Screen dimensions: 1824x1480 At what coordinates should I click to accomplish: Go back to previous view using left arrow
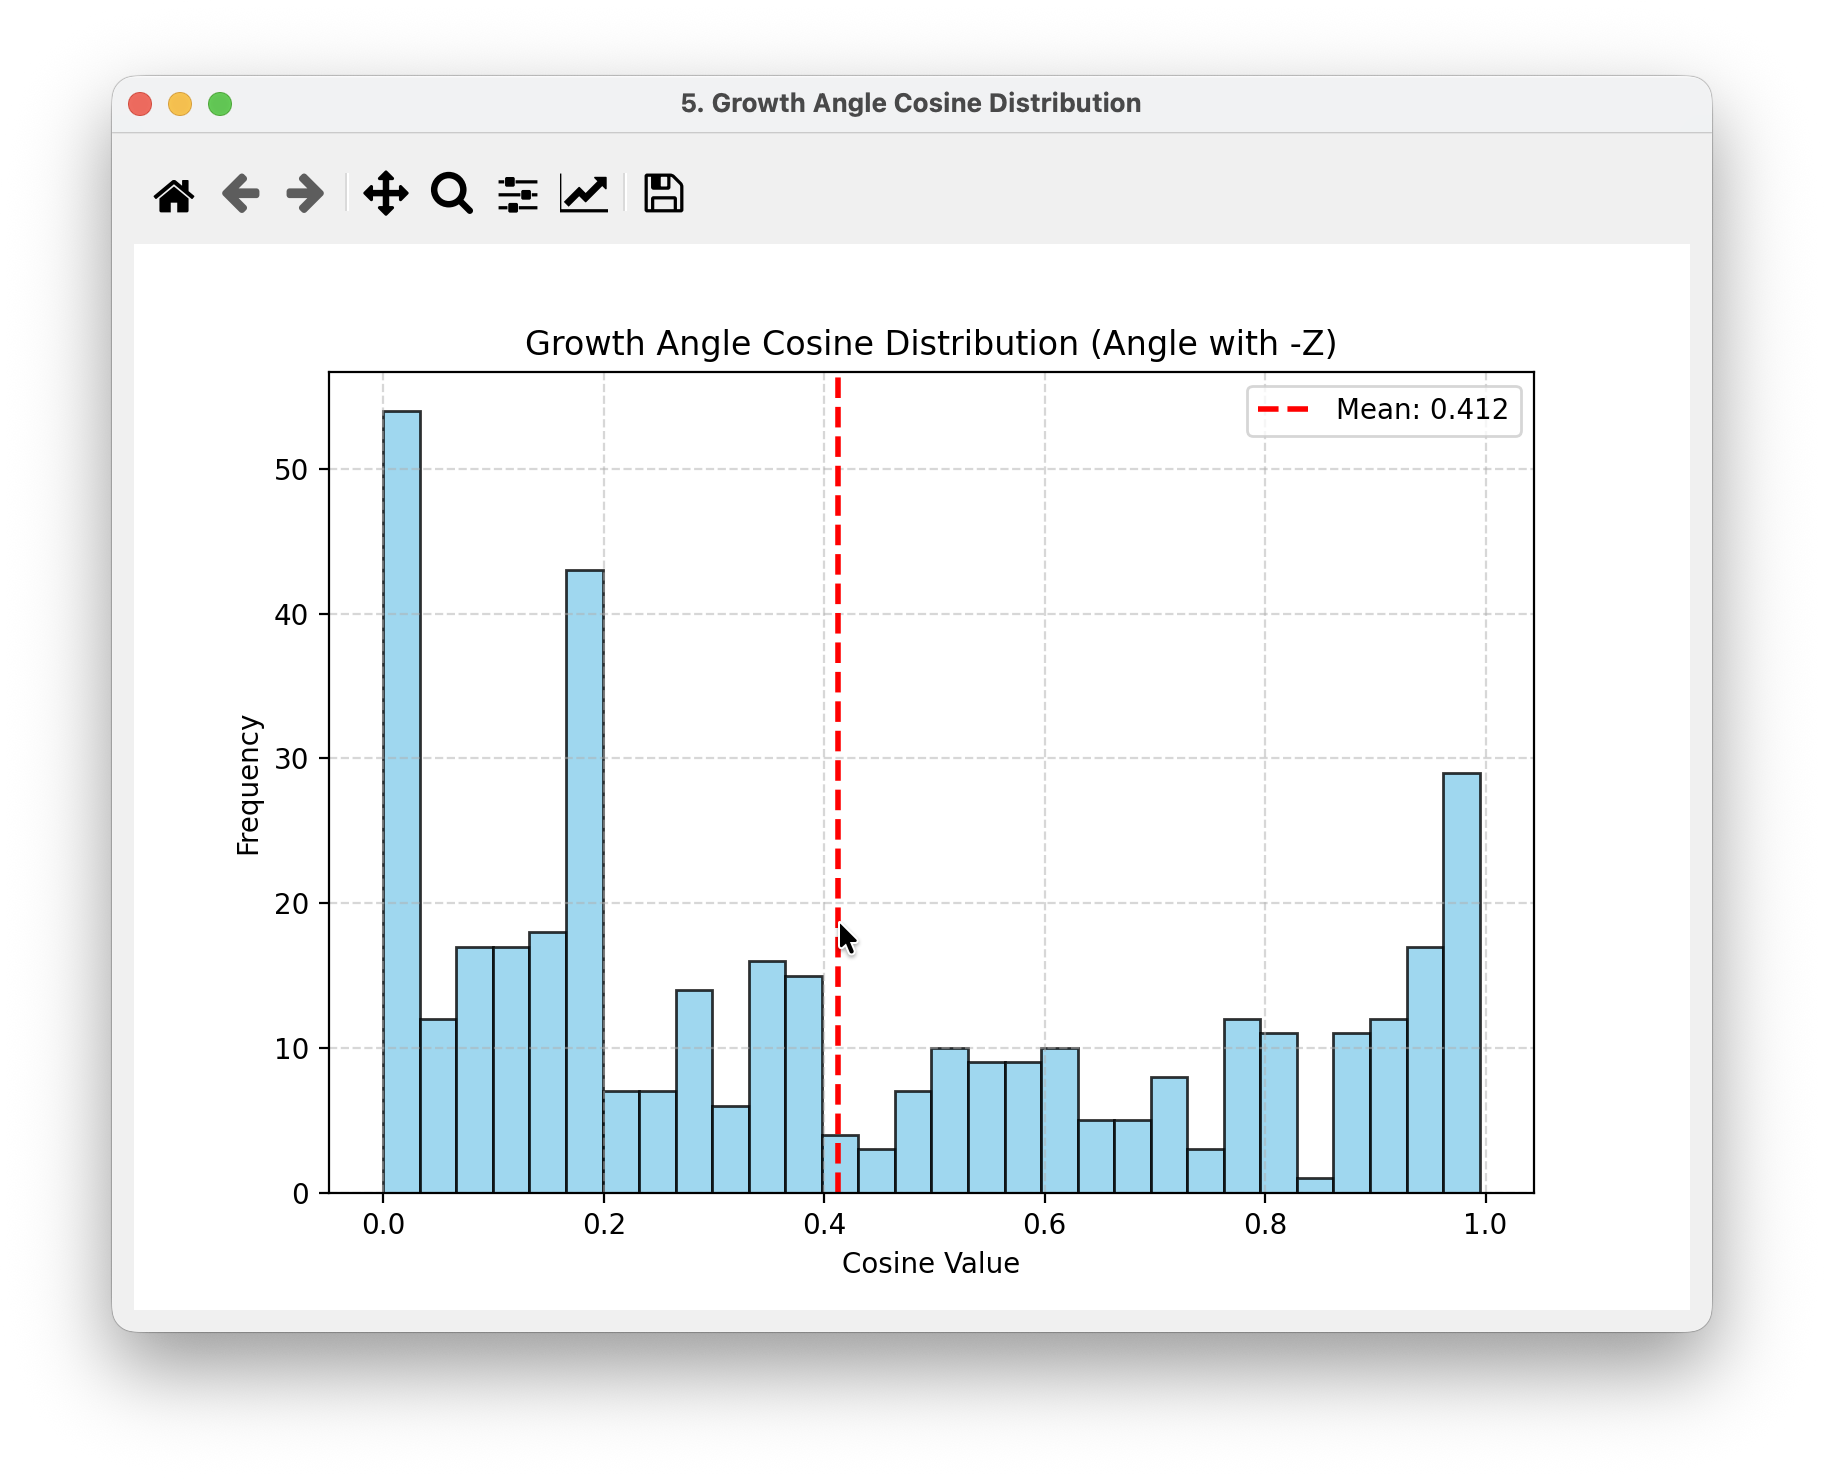point(240,194)
